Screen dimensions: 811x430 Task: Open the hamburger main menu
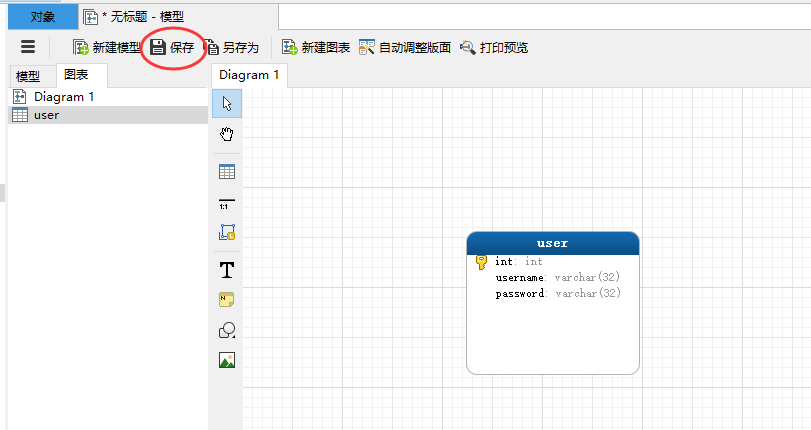click(28, 47)
